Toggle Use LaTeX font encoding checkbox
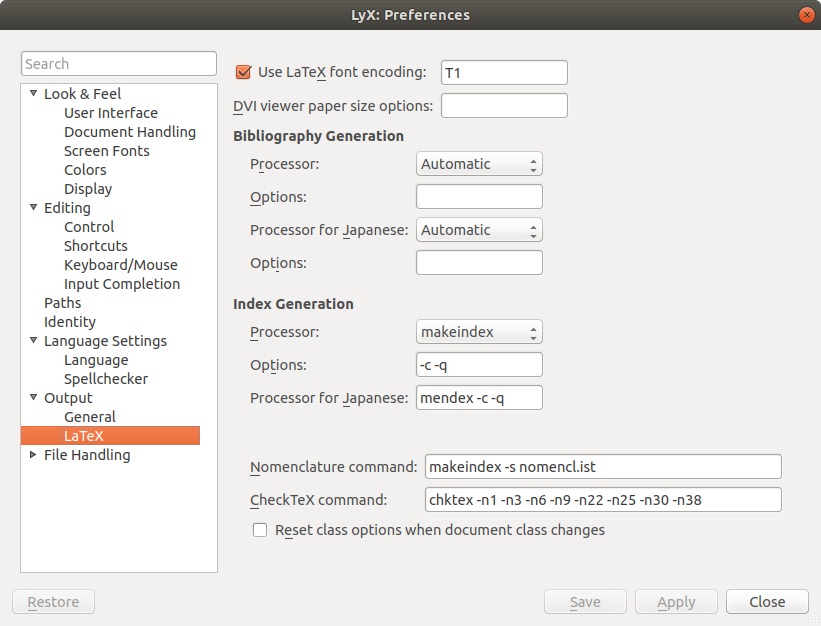The image size is (821, 626). coord(242,72)
